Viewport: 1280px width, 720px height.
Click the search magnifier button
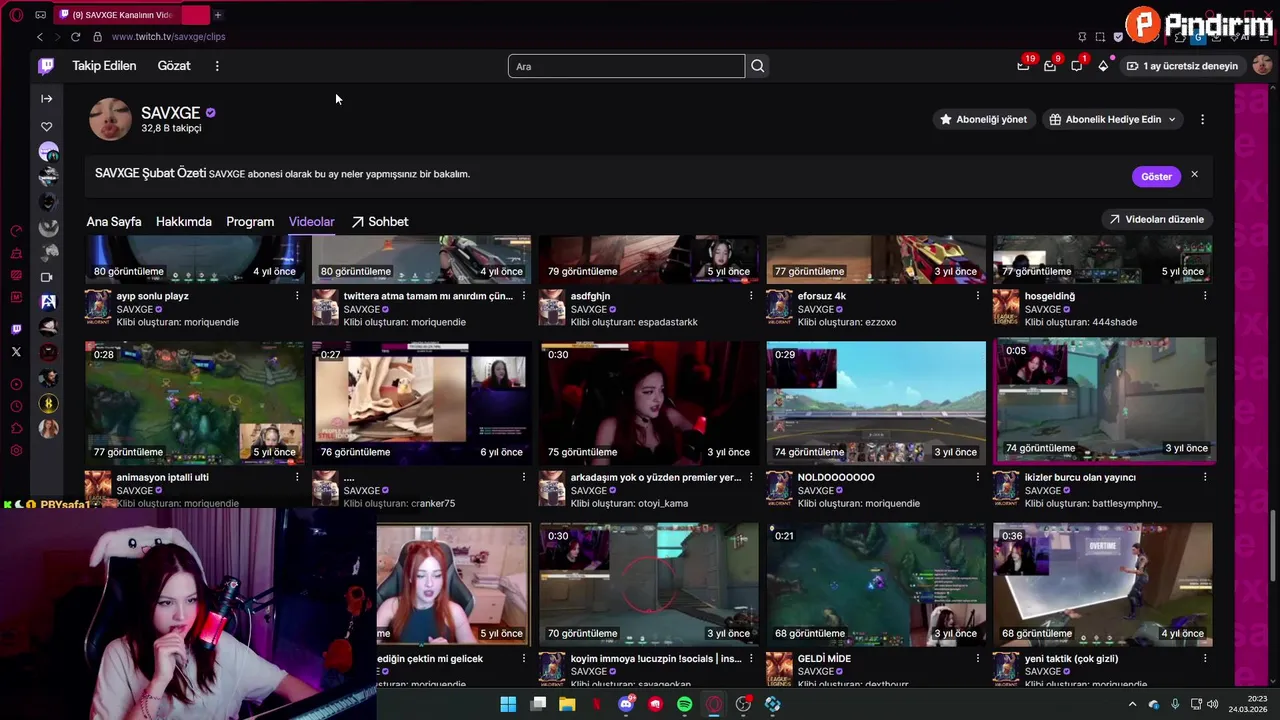pyautogui.click(x=758, y=66)
